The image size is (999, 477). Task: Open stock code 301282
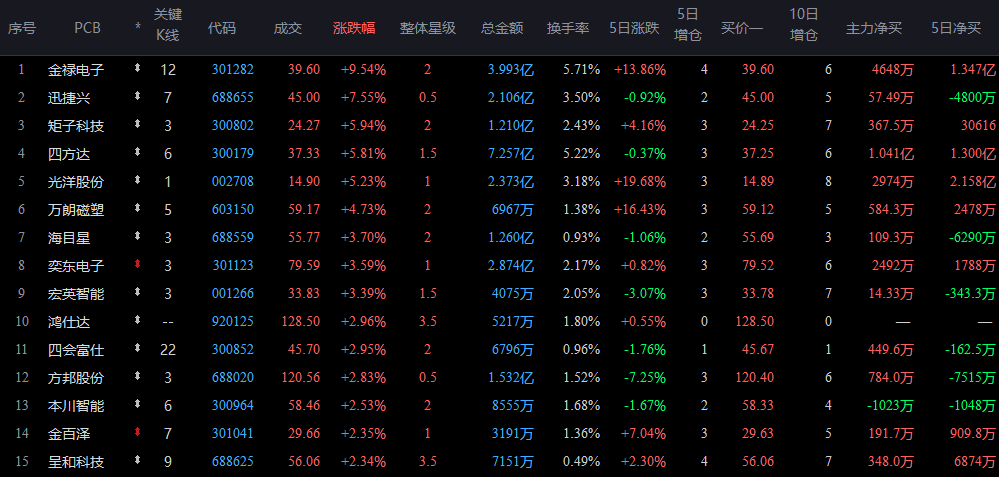point(233,69)
